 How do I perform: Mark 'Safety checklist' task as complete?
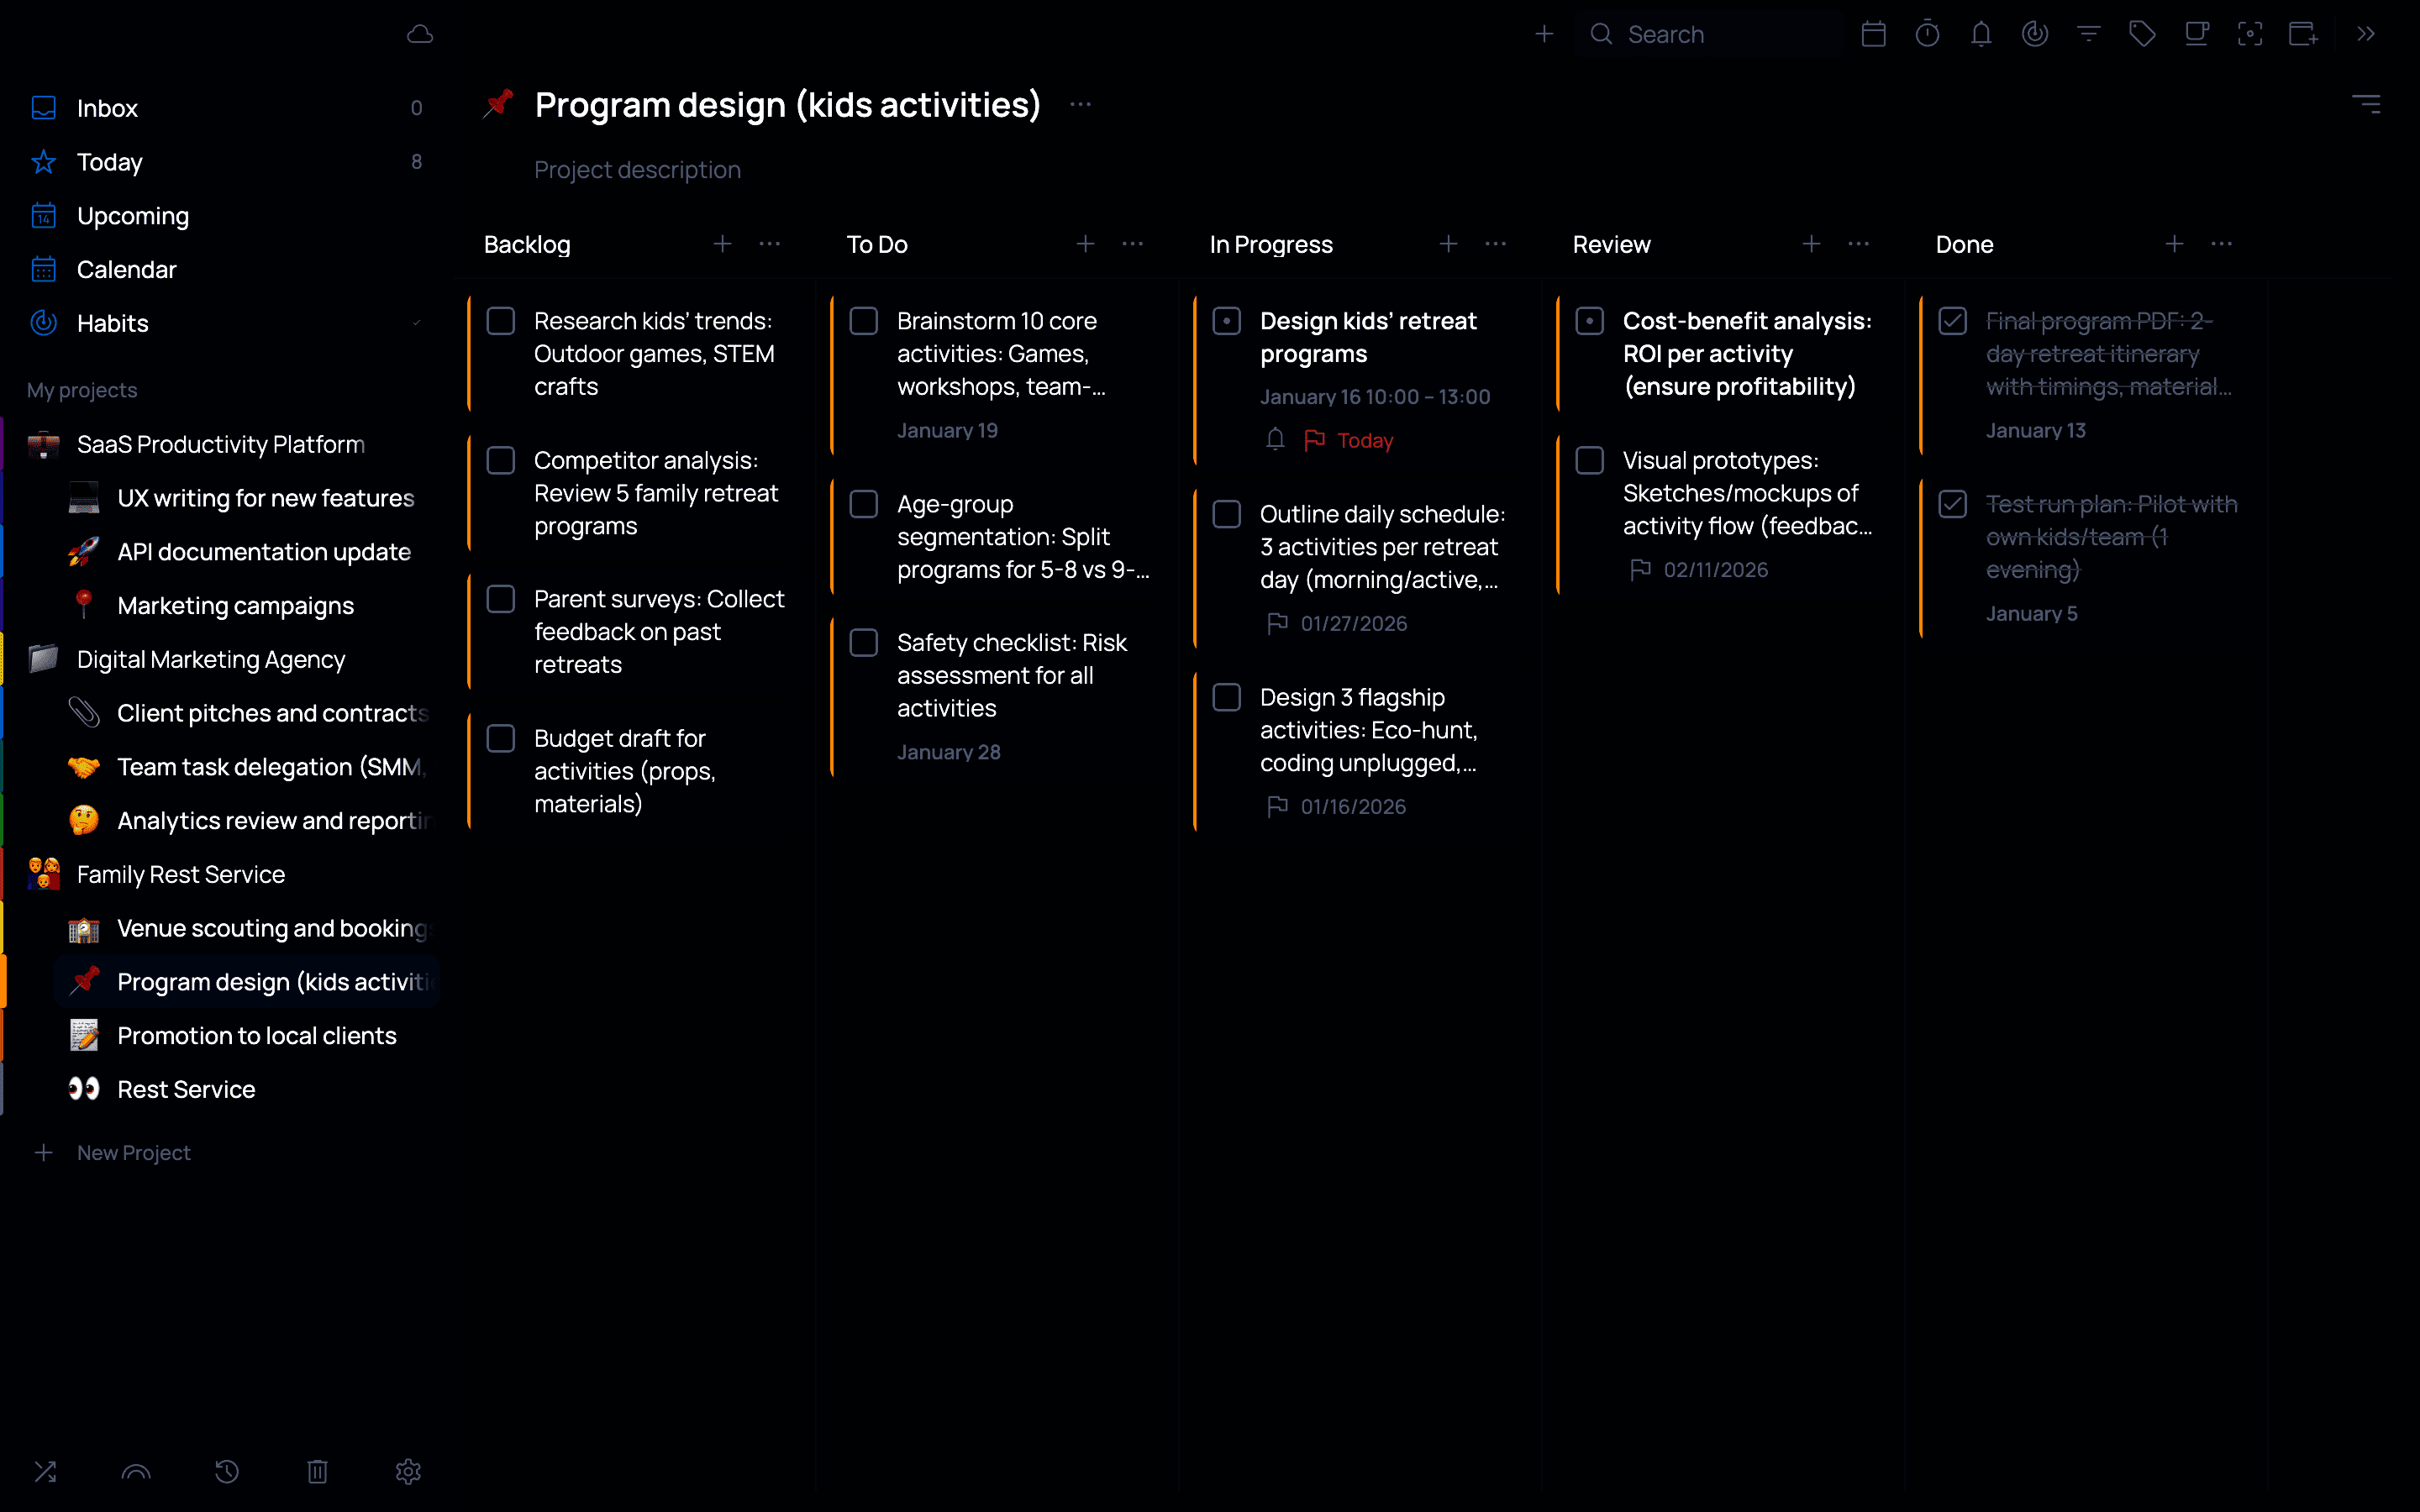pyautogui.click(x=864, y=643)
